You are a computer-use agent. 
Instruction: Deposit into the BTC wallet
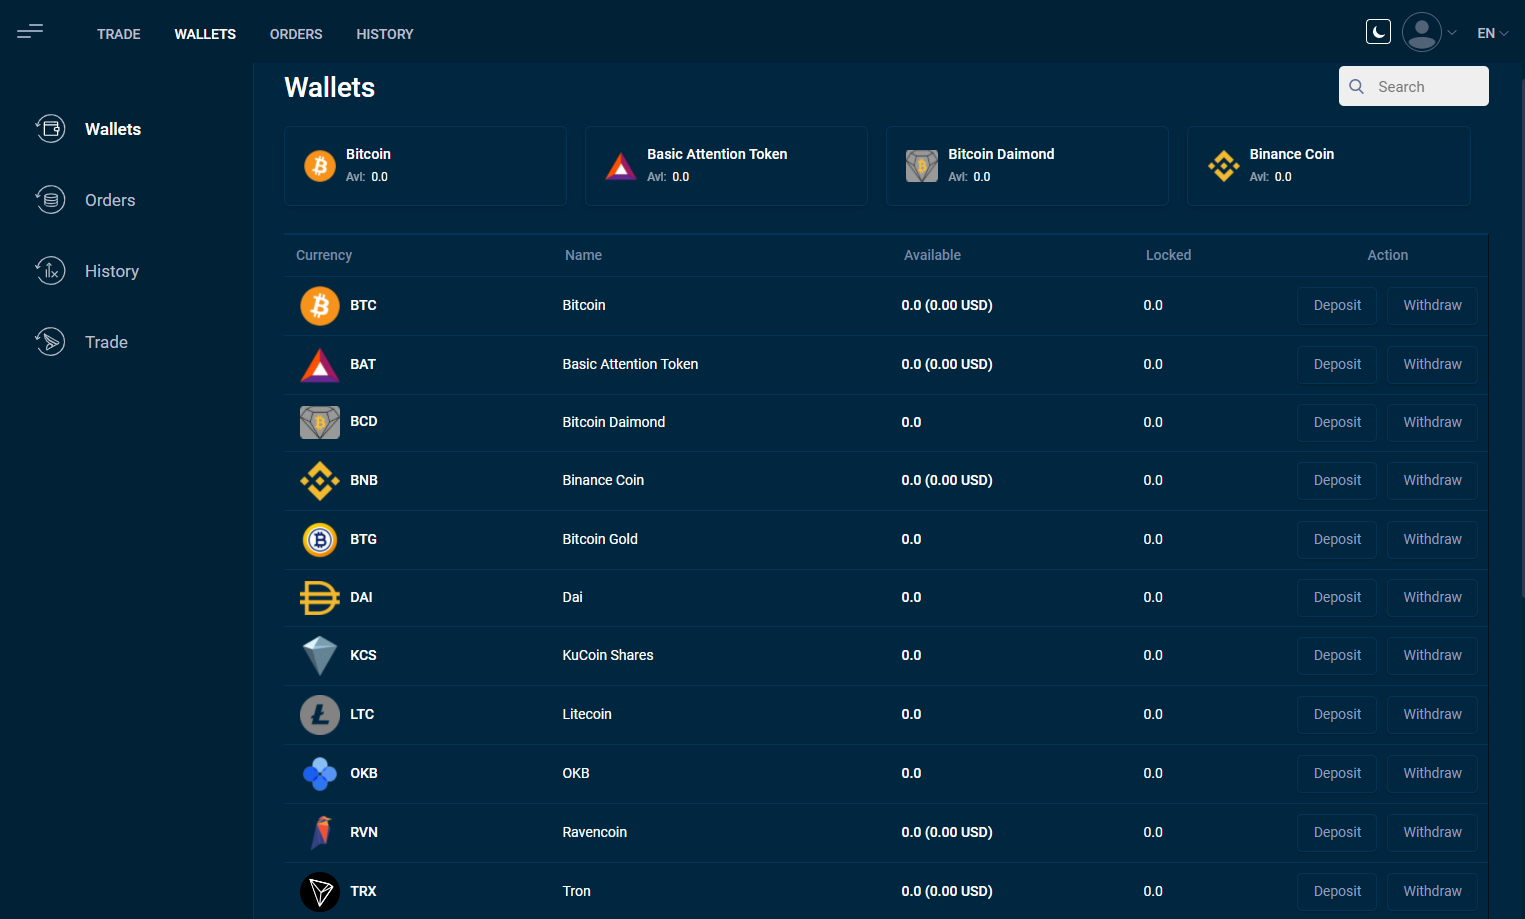click(1337, 305)
